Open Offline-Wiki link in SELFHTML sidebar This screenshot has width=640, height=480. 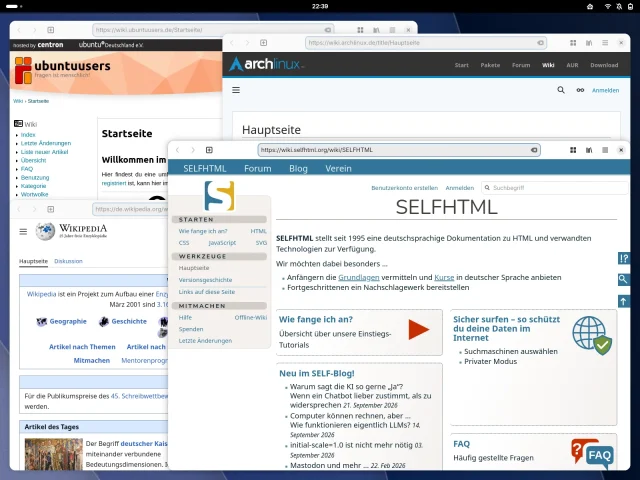tap(251, 318)
